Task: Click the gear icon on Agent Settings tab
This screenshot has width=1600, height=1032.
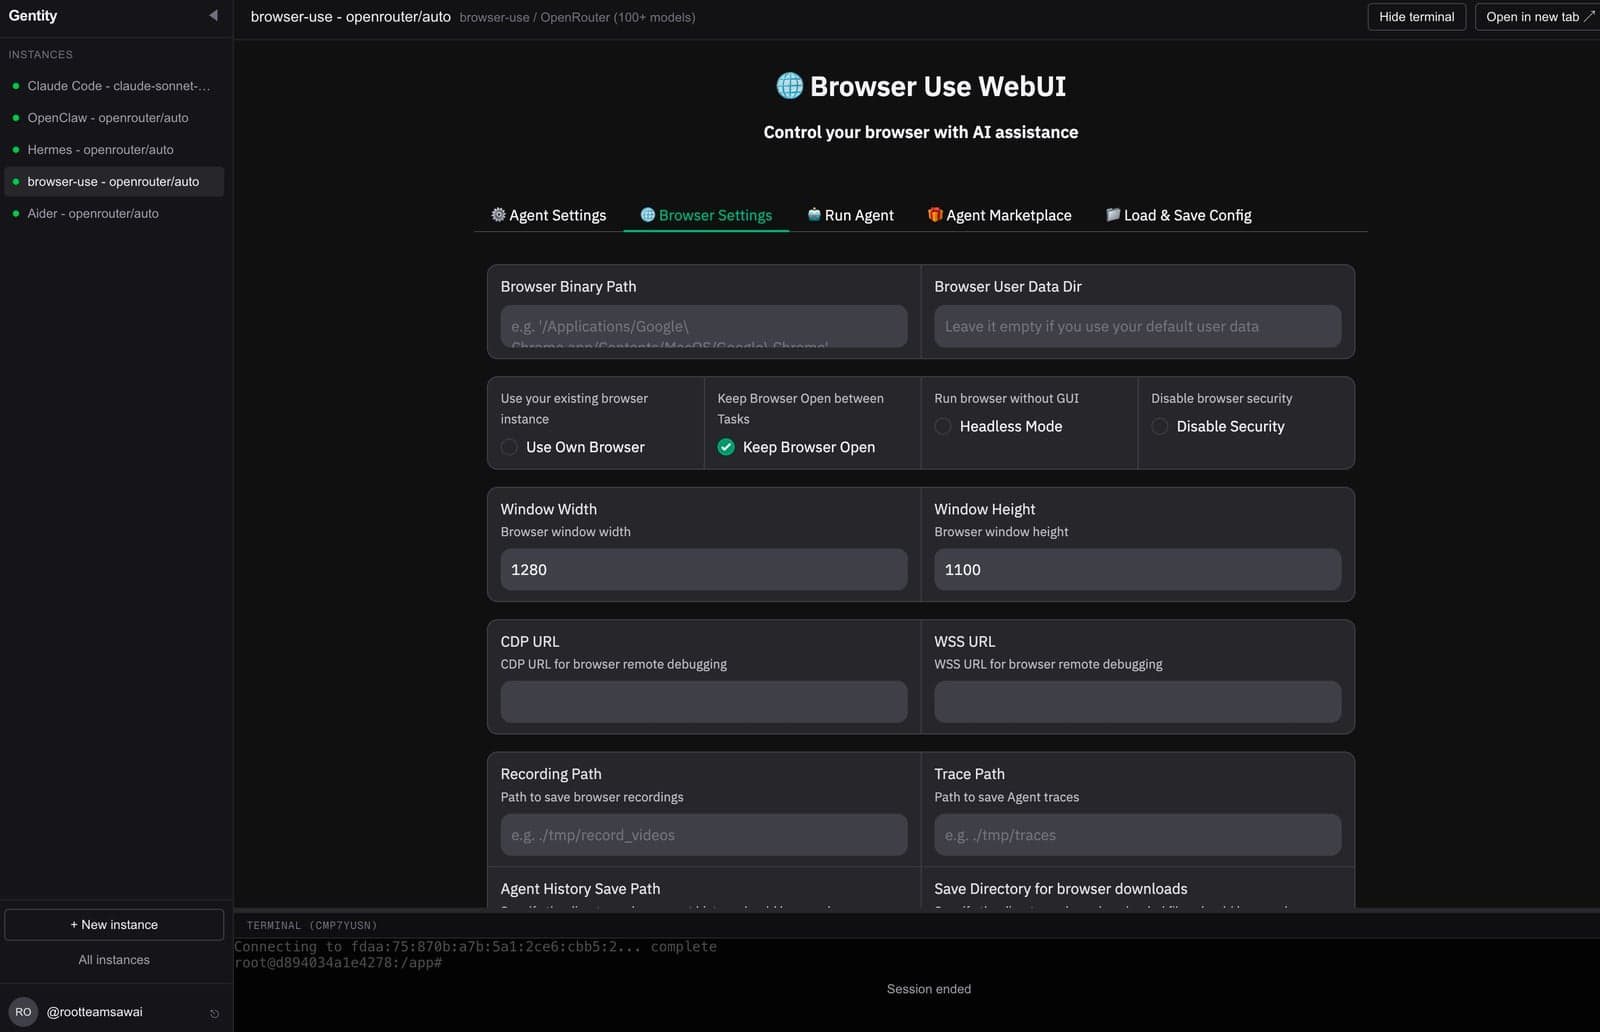Action: [x=498, y=214]
